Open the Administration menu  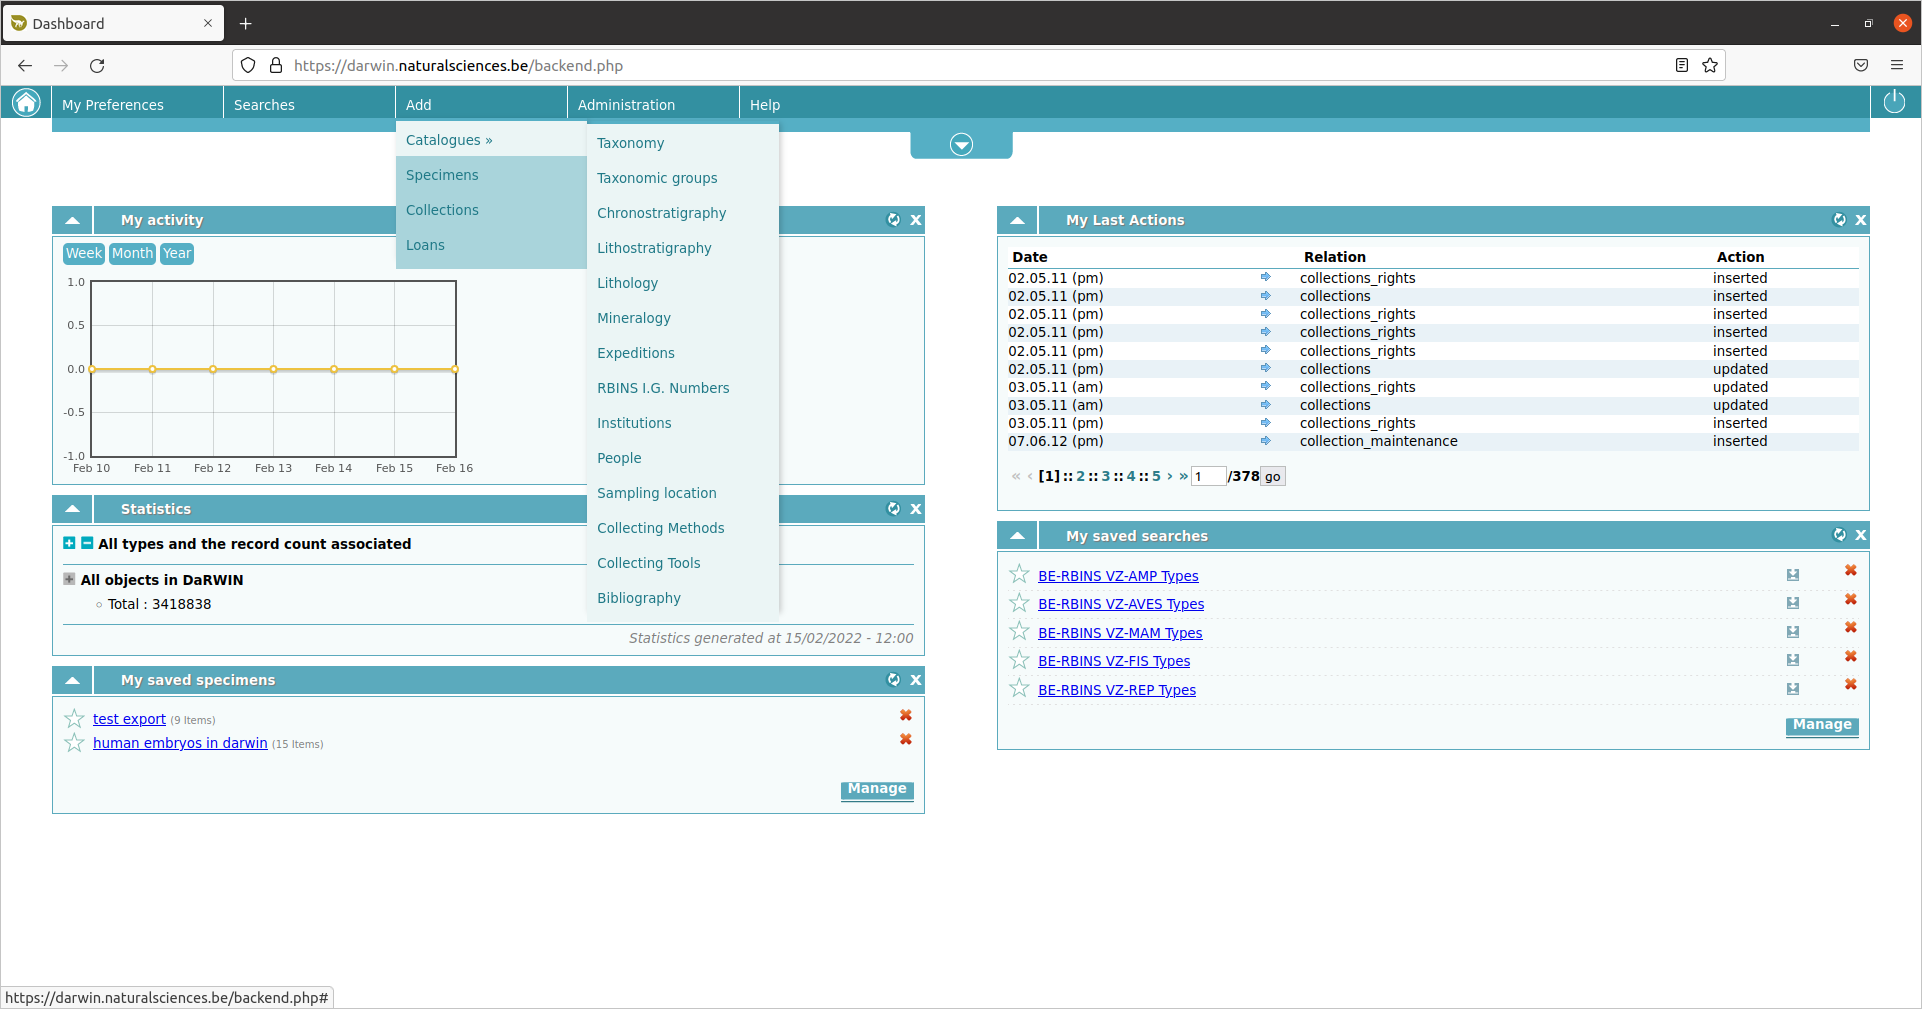coord(626,105)
